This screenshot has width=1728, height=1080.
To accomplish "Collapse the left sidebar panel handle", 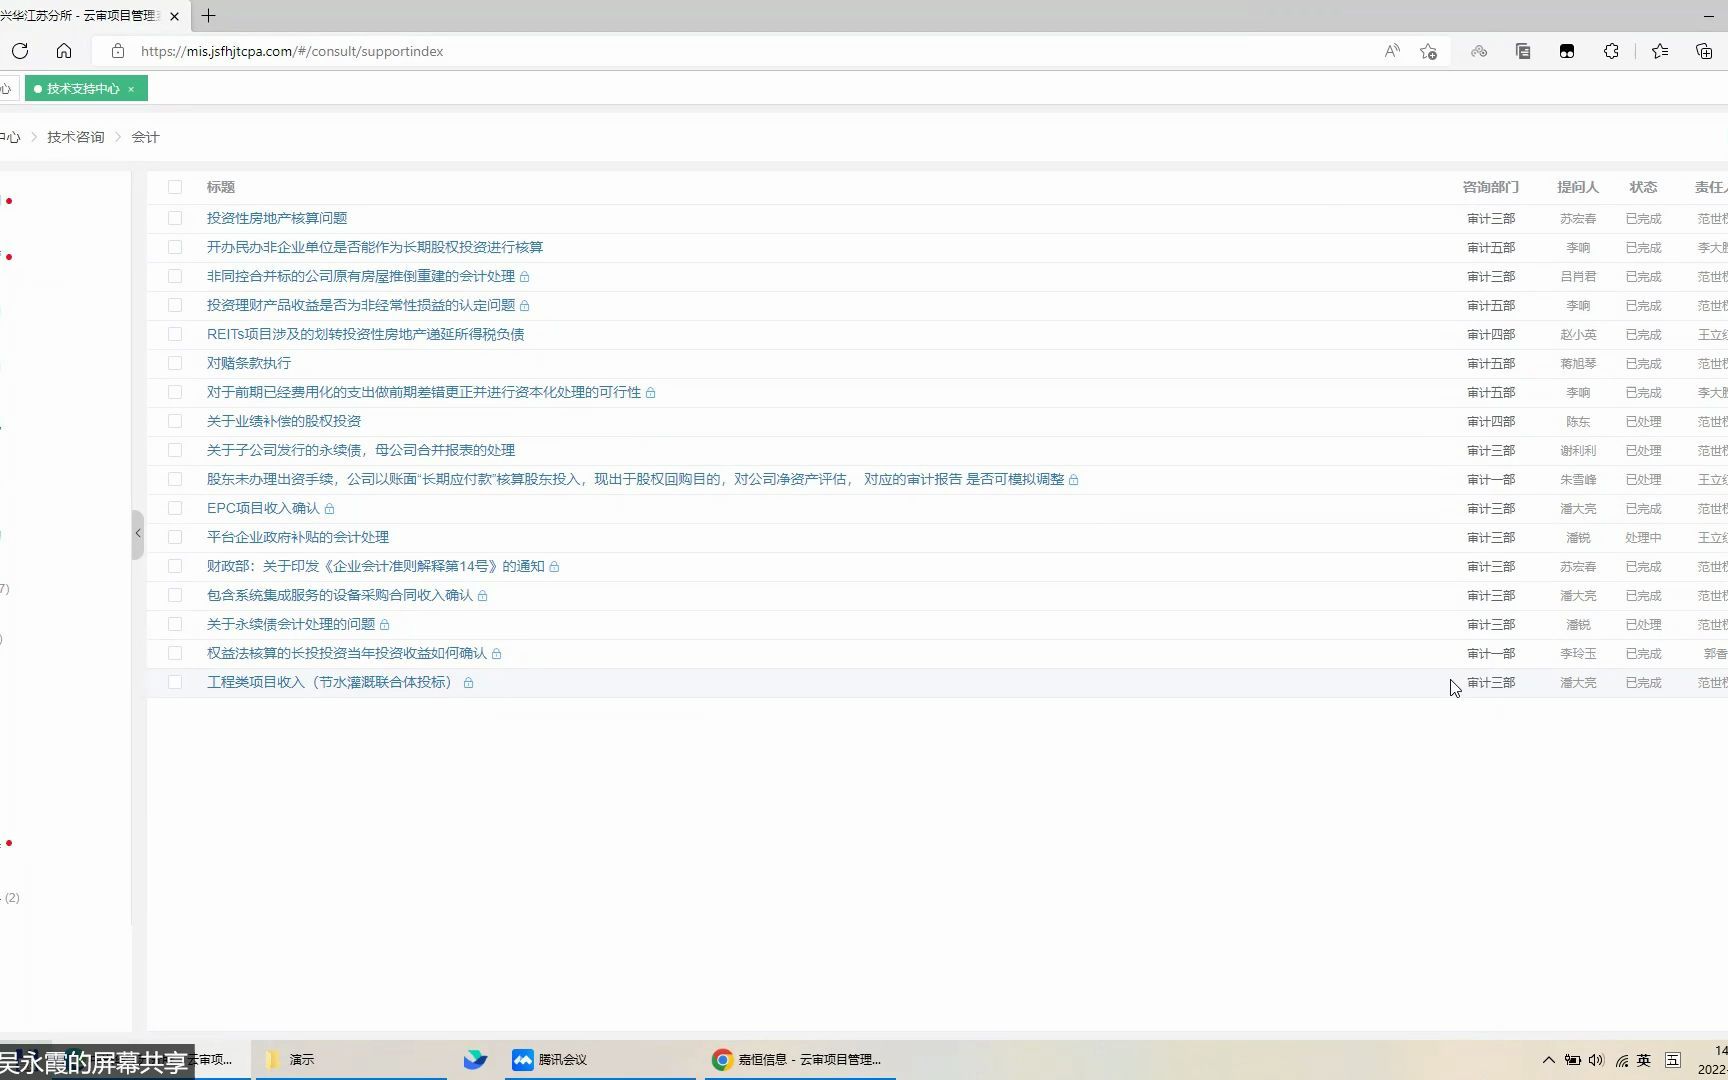I will pos(138,534).
